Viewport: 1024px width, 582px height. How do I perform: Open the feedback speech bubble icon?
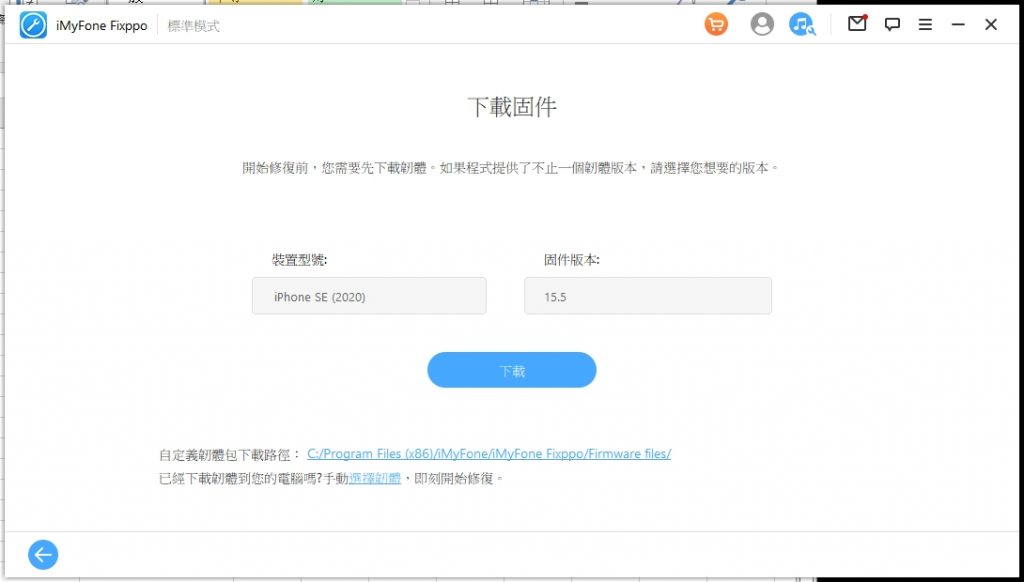[x=892, y=25]
